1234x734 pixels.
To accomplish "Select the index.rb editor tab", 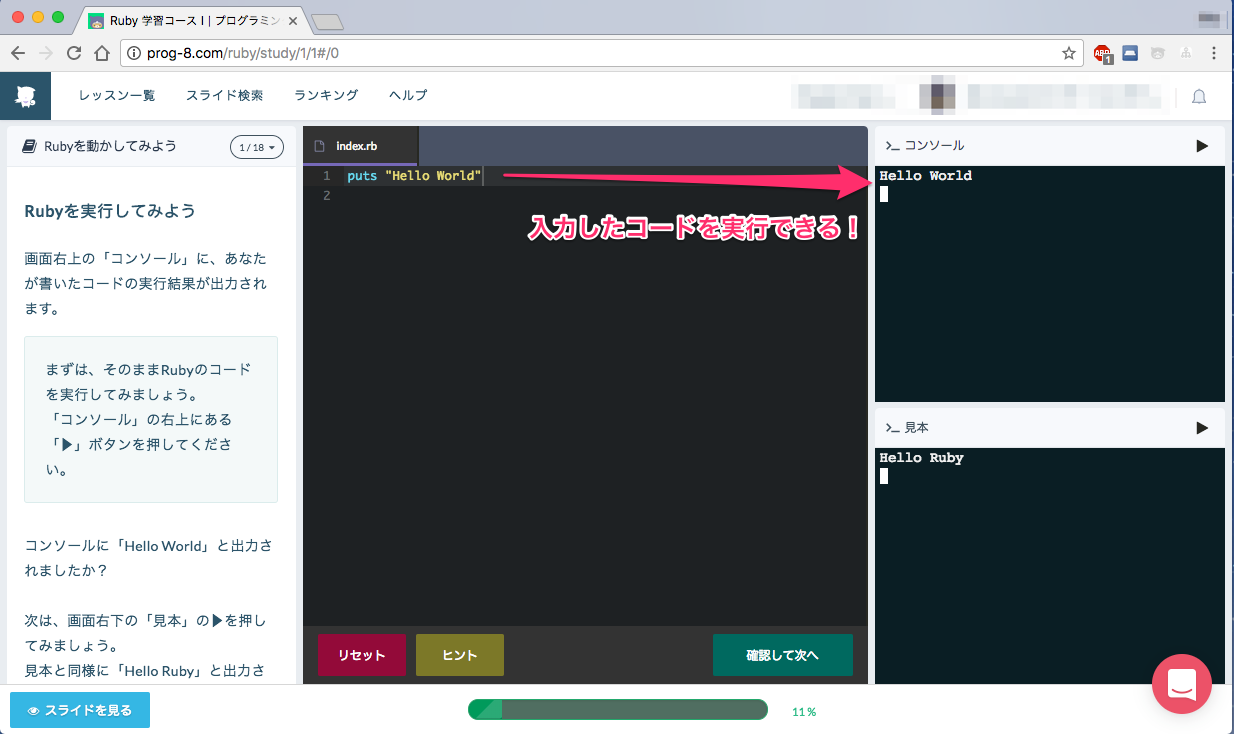I will click(360, 146).
